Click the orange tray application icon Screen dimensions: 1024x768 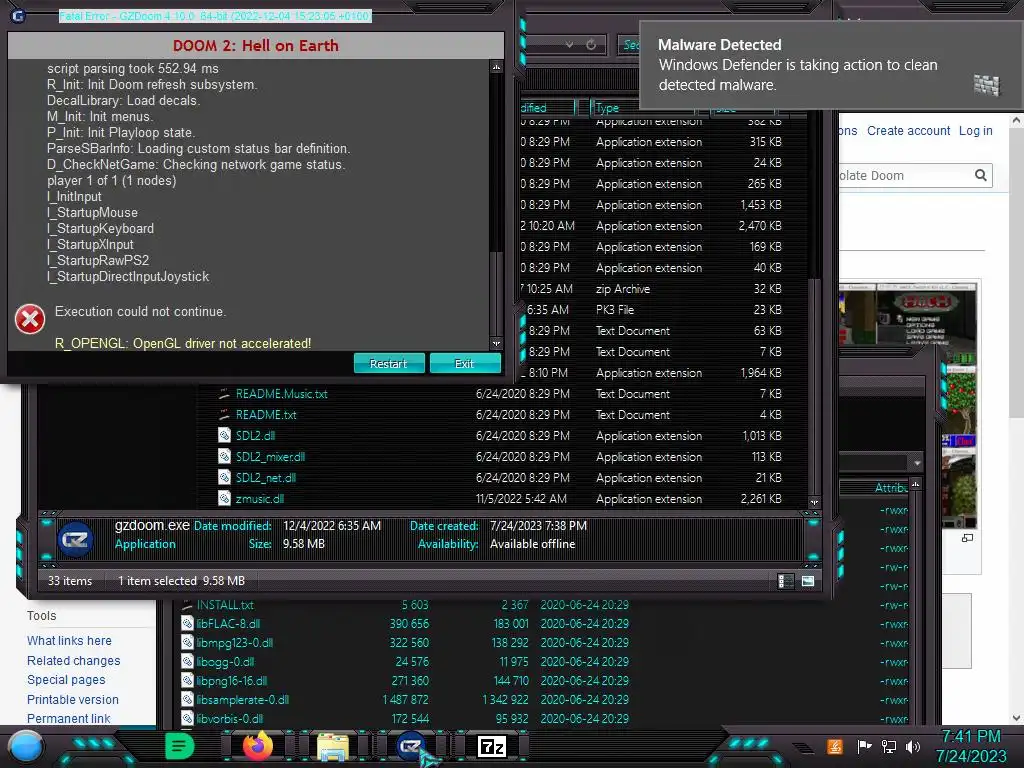[x=835, y=746]
